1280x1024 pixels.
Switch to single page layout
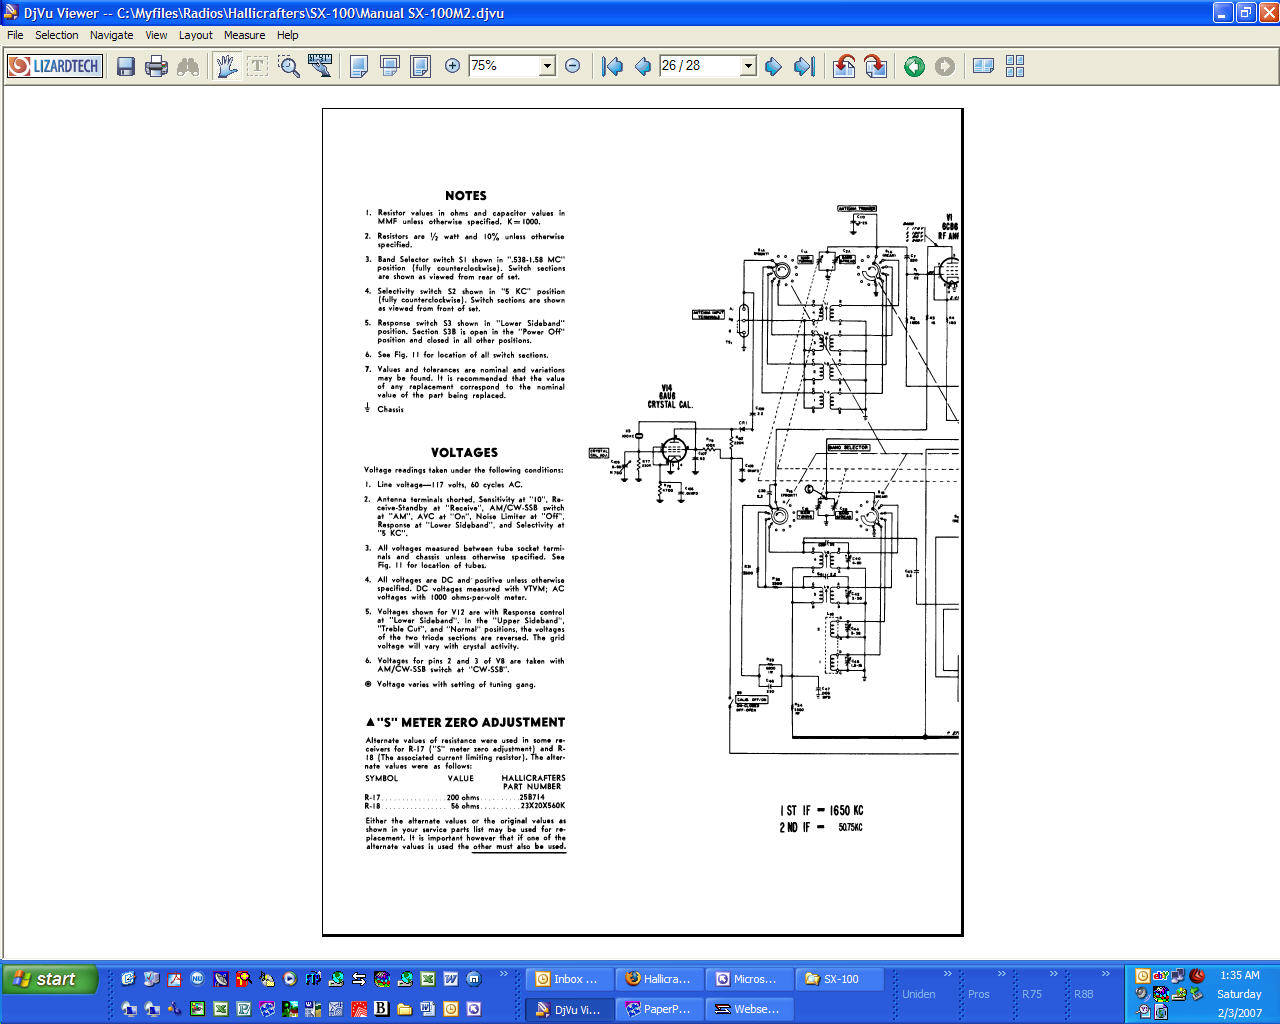(359, 66)
